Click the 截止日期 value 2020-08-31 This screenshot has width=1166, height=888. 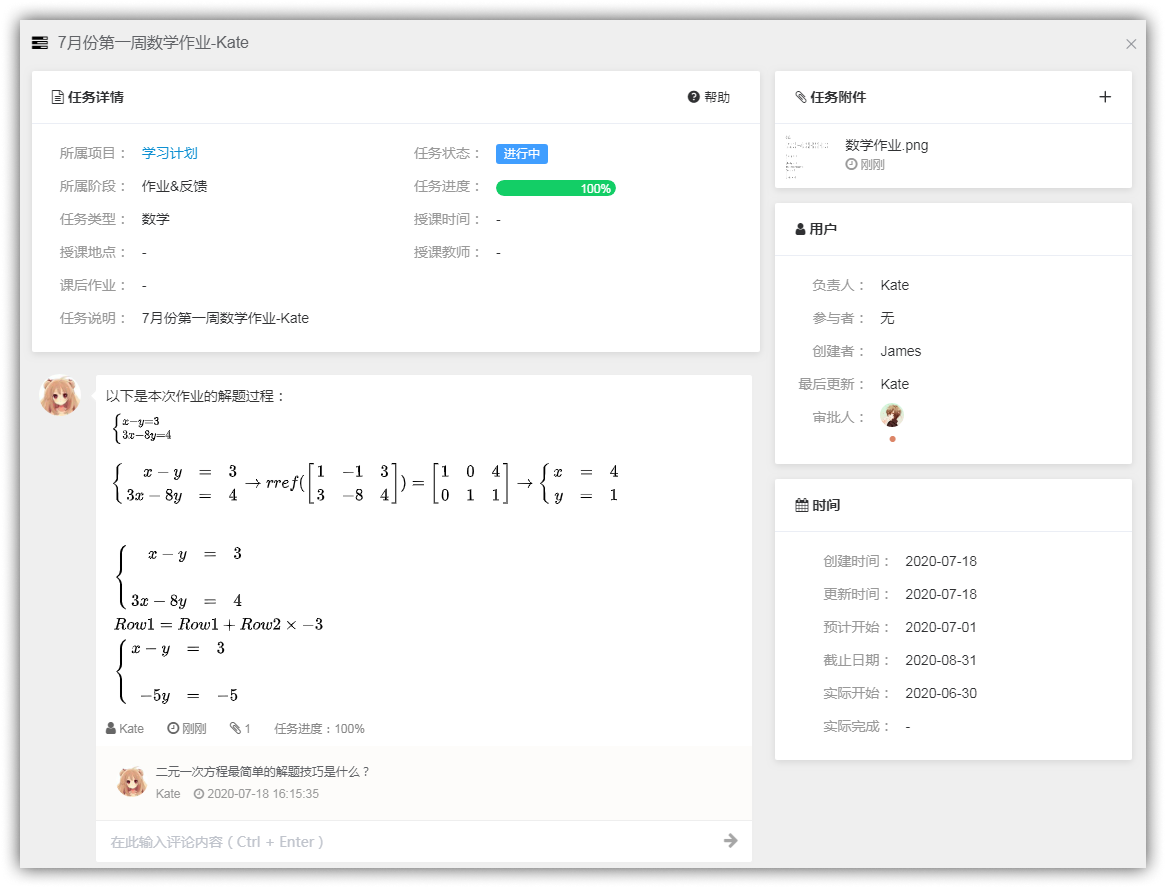tap(940, 660)
